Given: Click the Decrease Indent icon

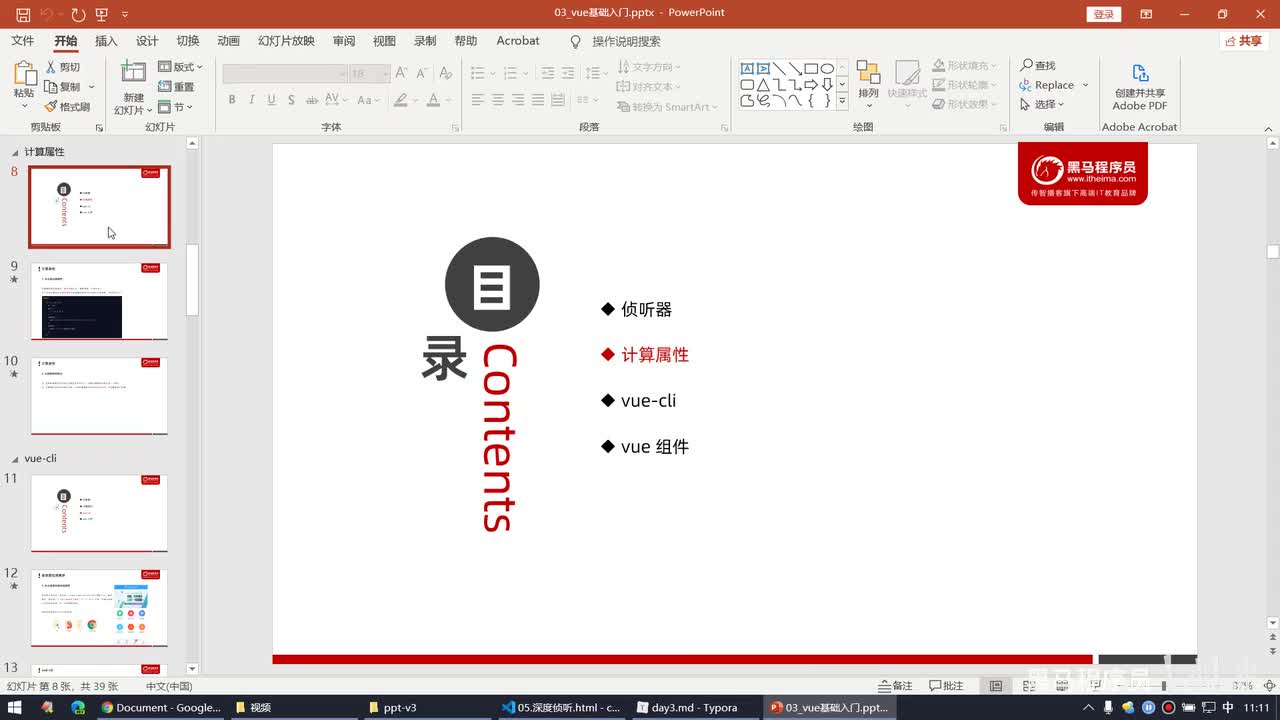Looking at the screenshot, I should point(546,73).
